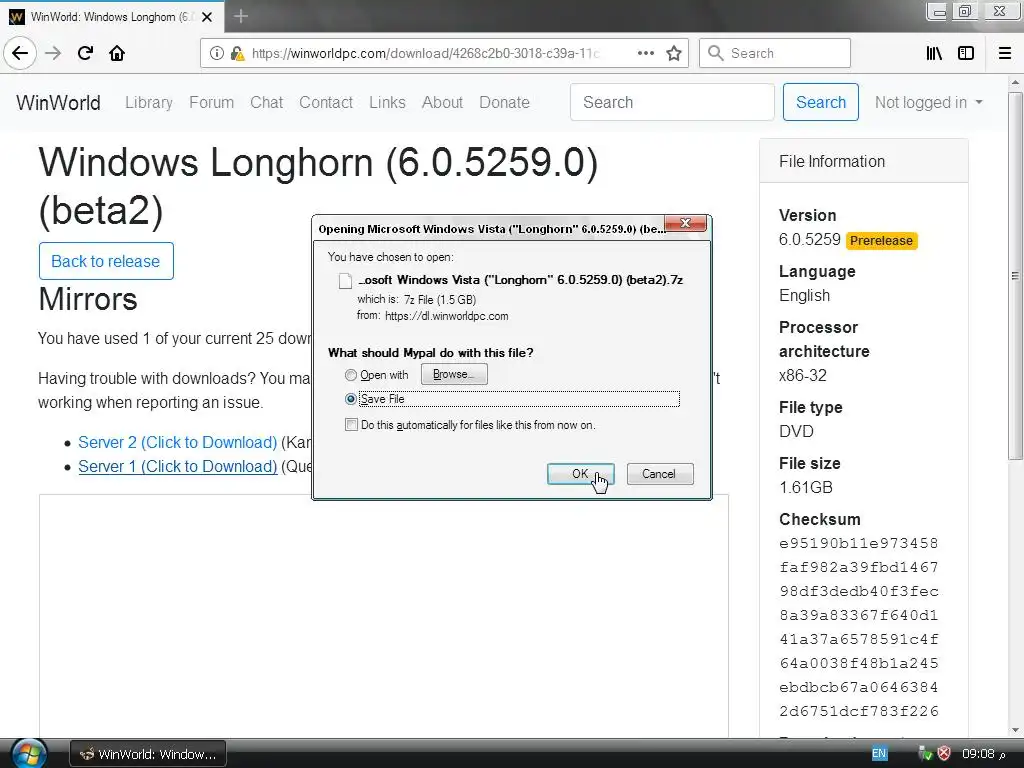
Task: Click the blue Search button on WinWorld
Action: click(x=820, y=103)
